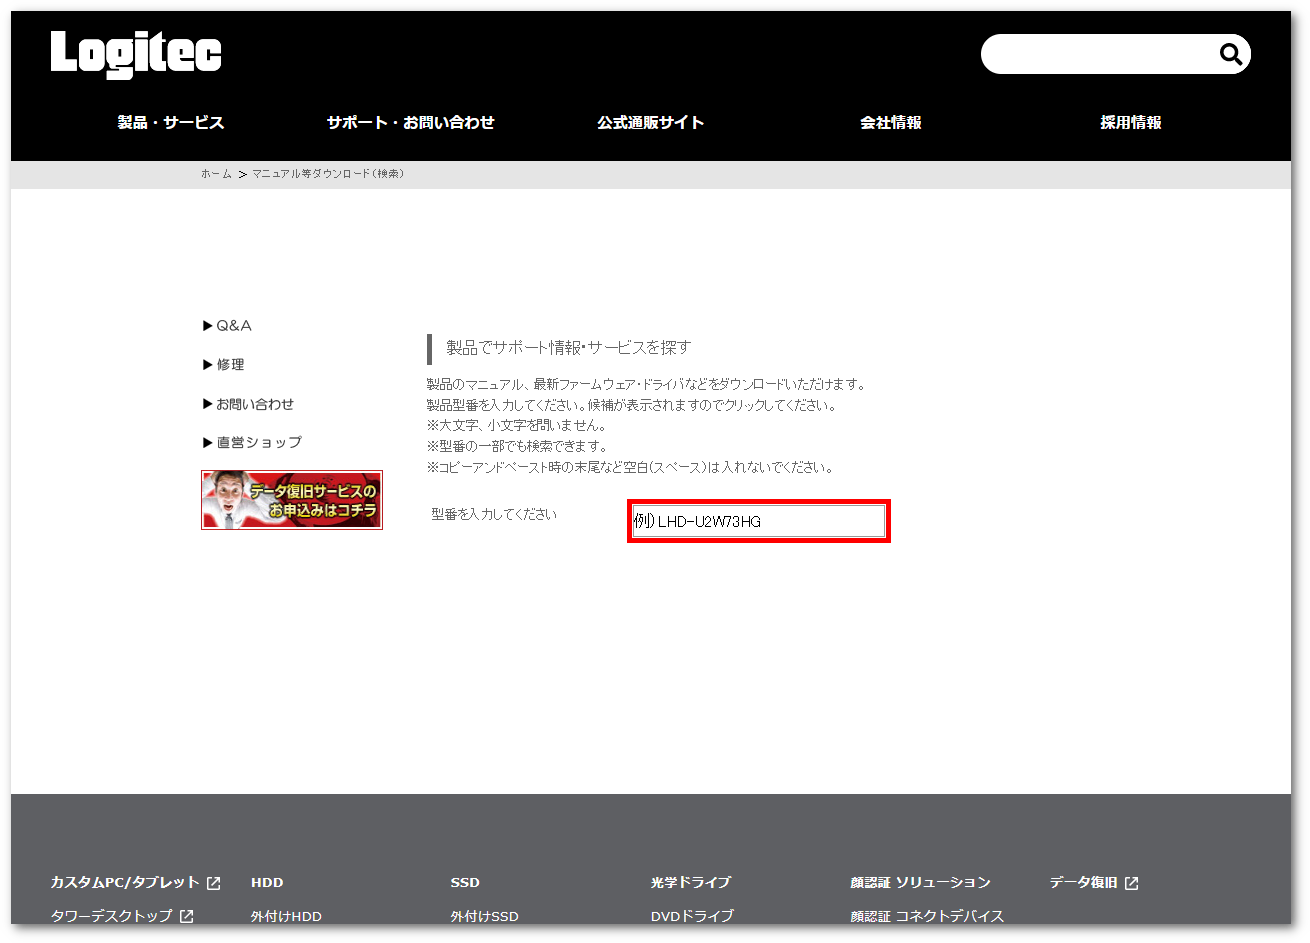Open カスタムPC/タブレット footer link

tap(125, 882)
